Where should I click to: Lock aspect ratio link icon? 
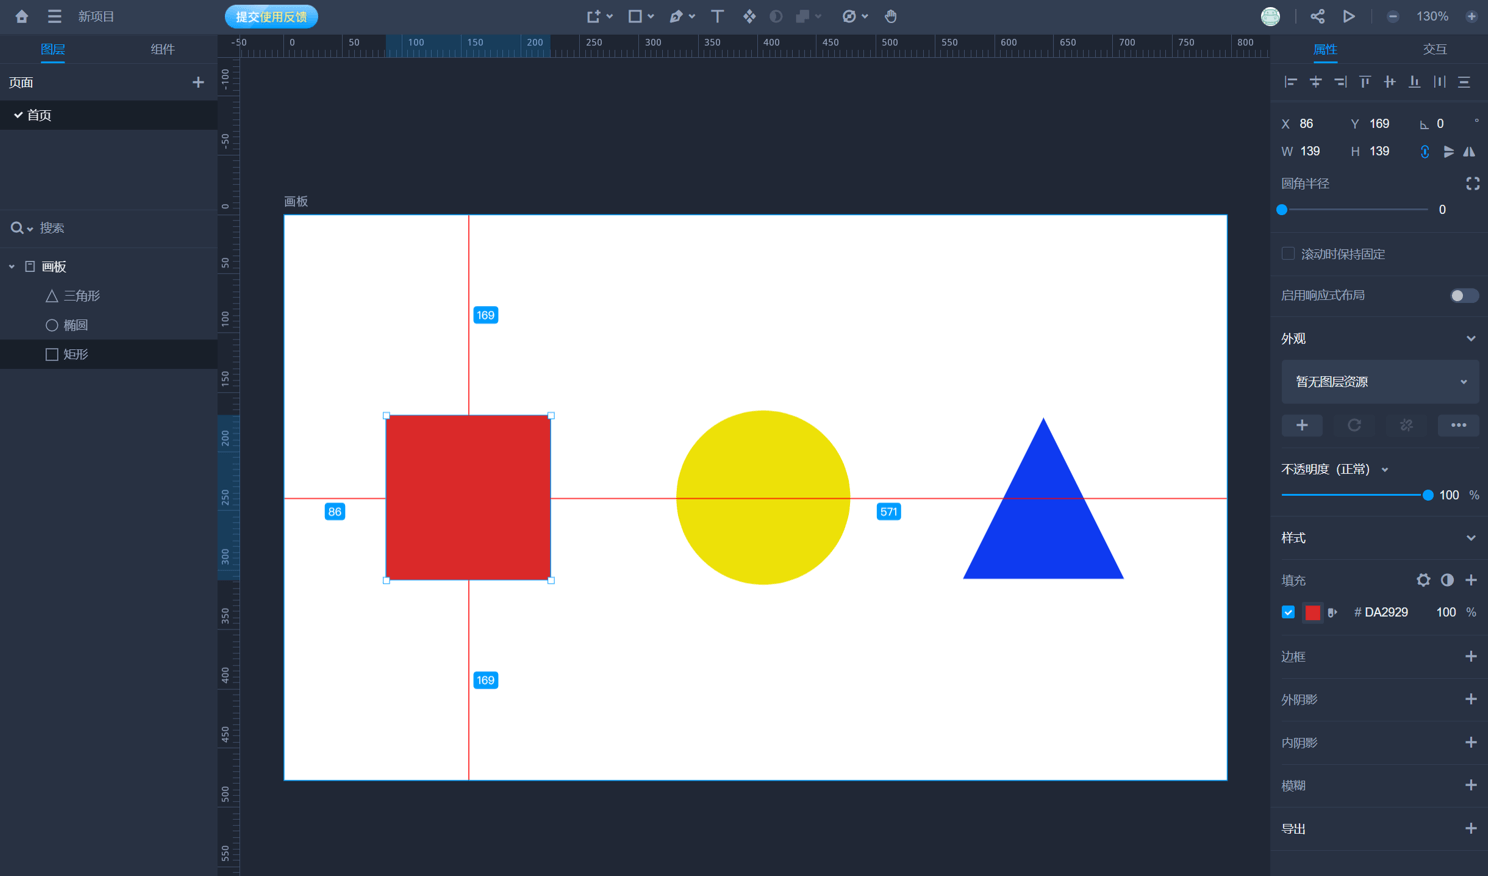pos(1424,152)
